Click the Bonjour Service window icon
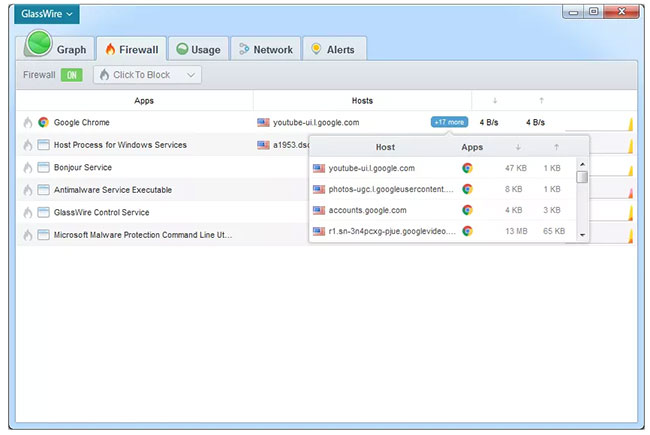Screen dimensions: 650x435 coord(43,167)
